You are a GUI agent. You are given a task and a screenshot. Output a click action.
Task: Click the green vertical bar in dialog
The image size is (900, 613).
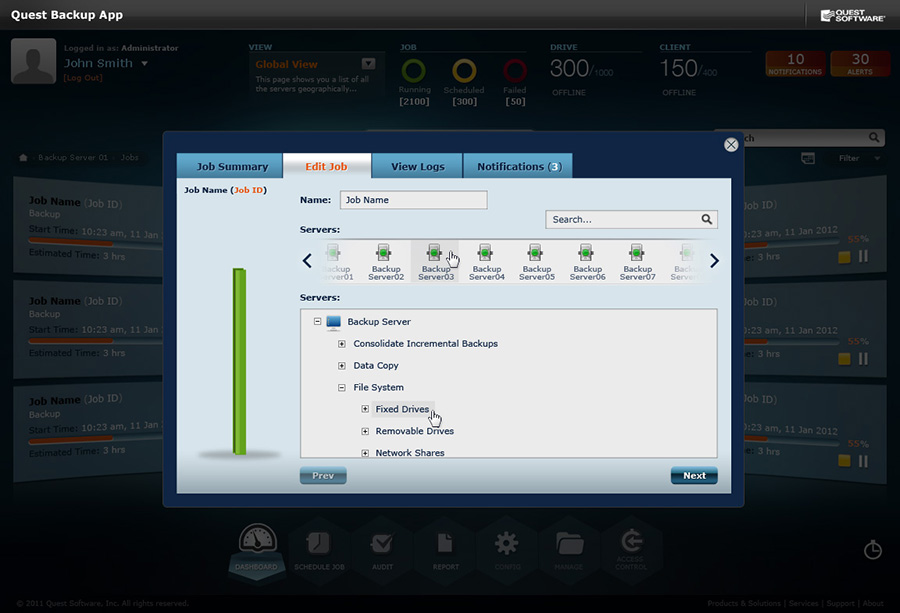pos(239,361)
